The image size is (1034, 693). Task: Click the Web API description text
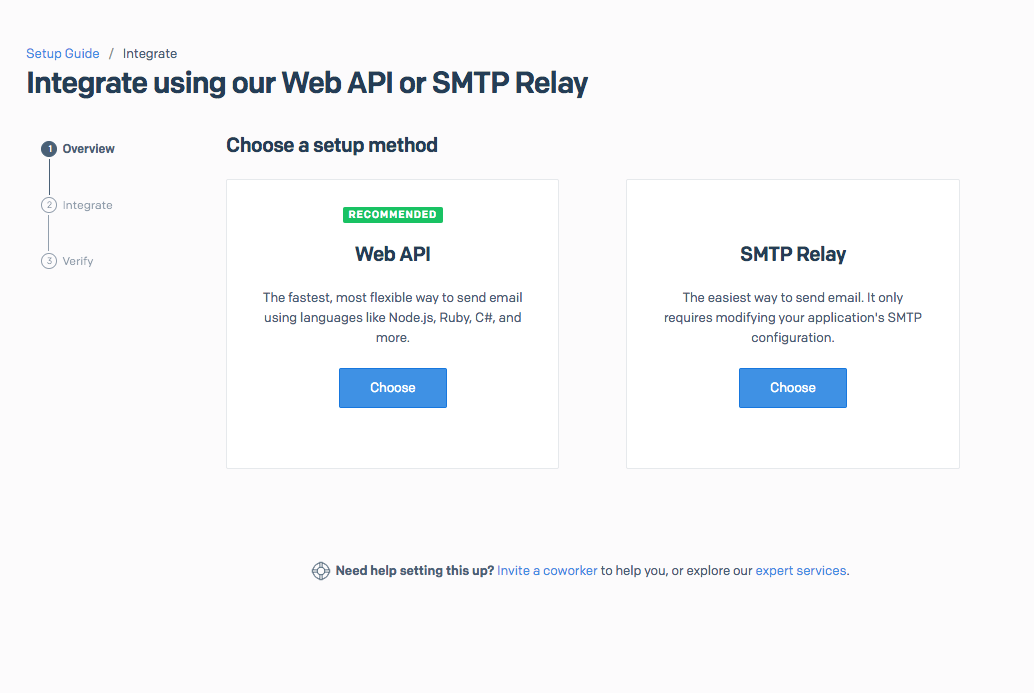coord(393,317)
